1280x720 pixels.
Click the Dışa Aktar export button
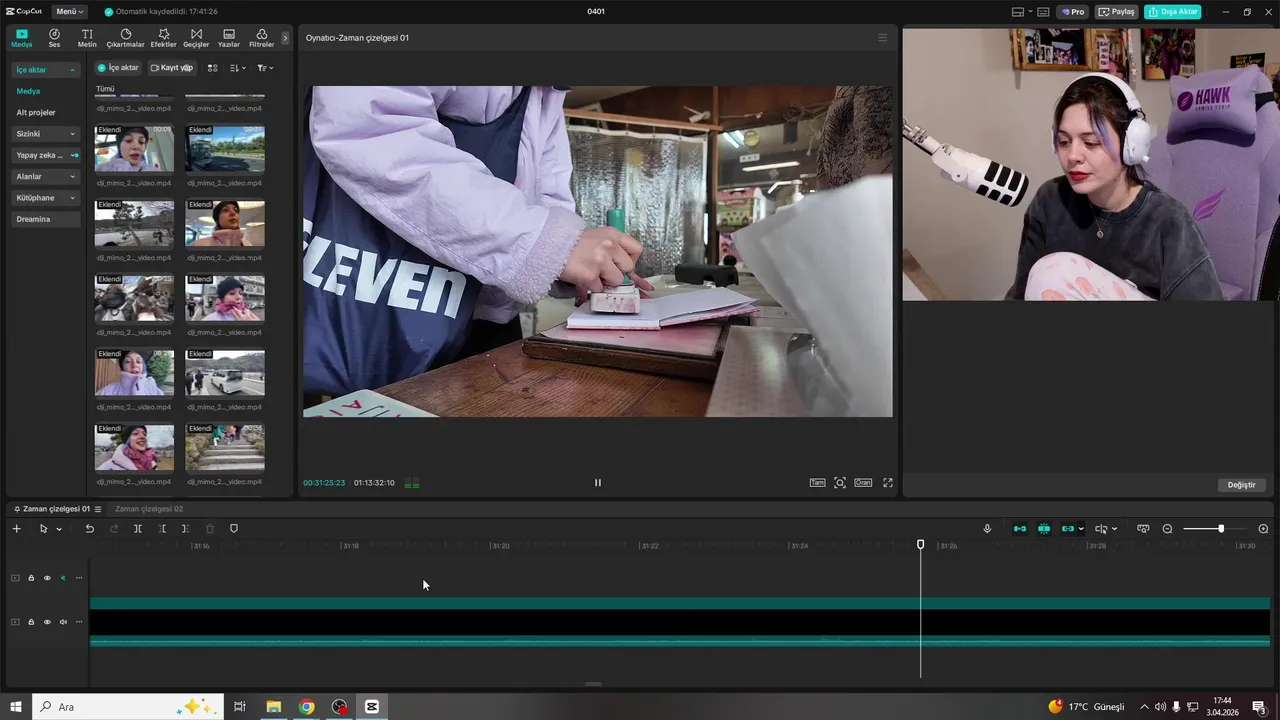1173,12
